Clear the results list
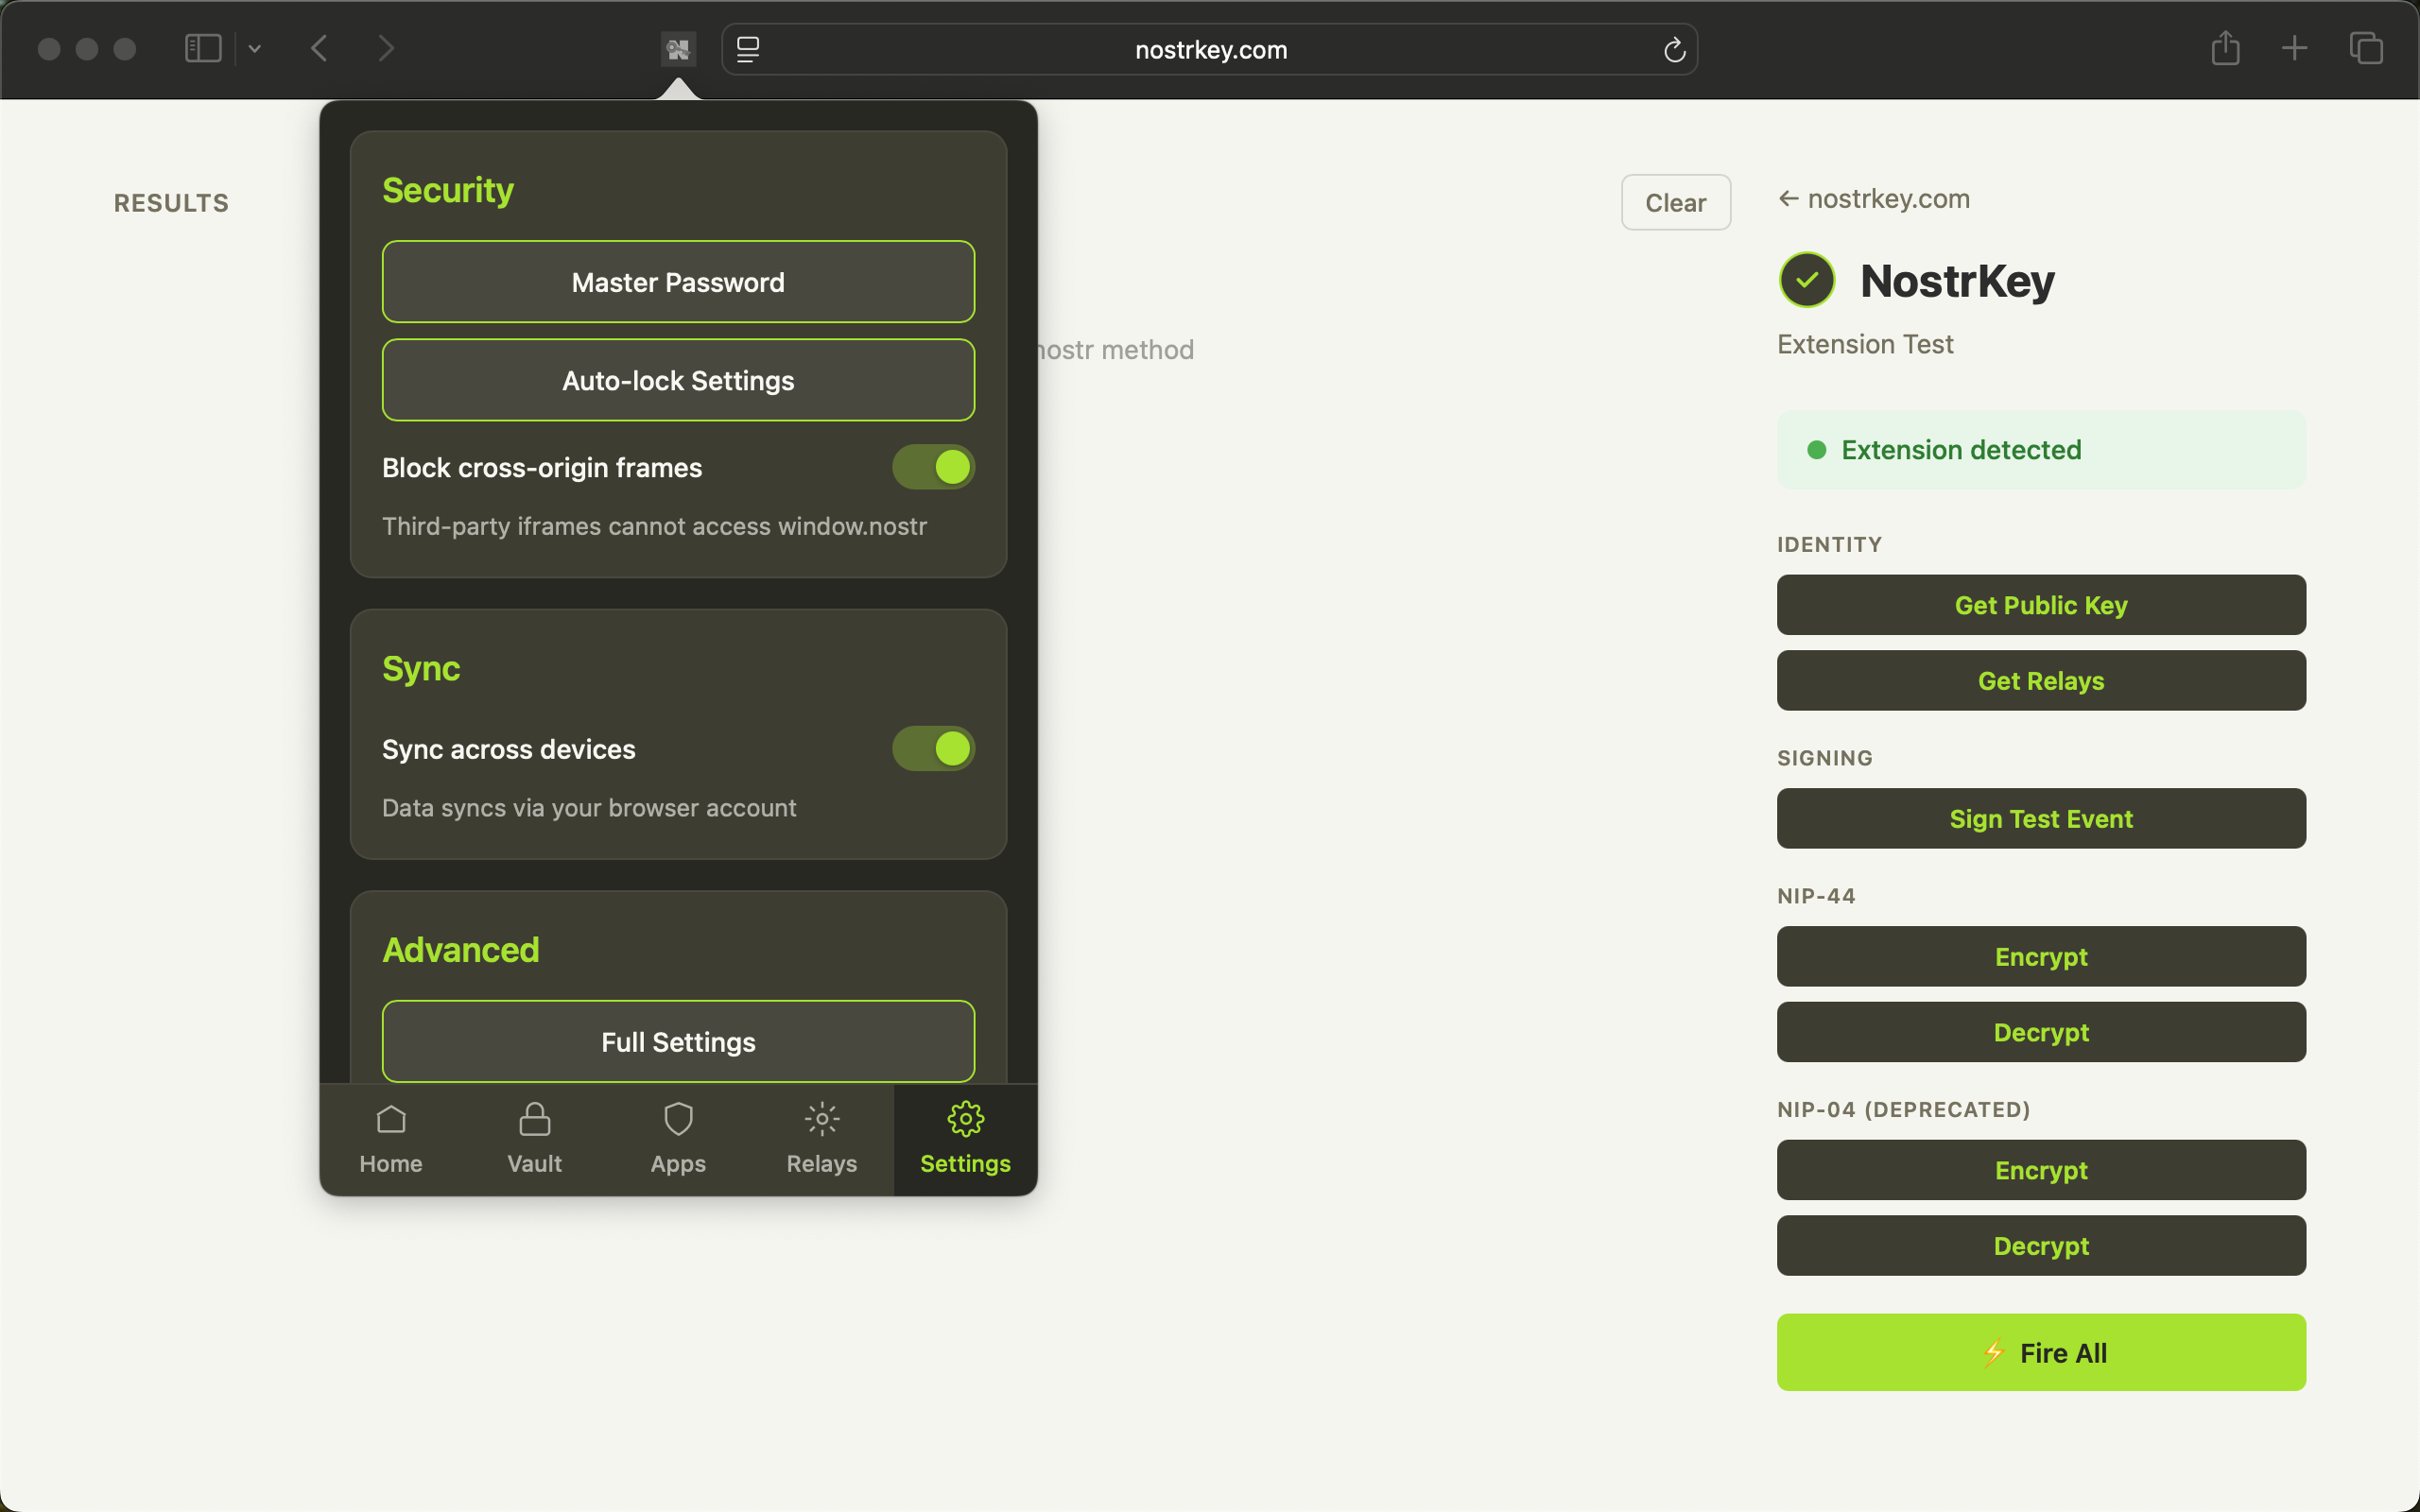 [x=1676, y=202]
